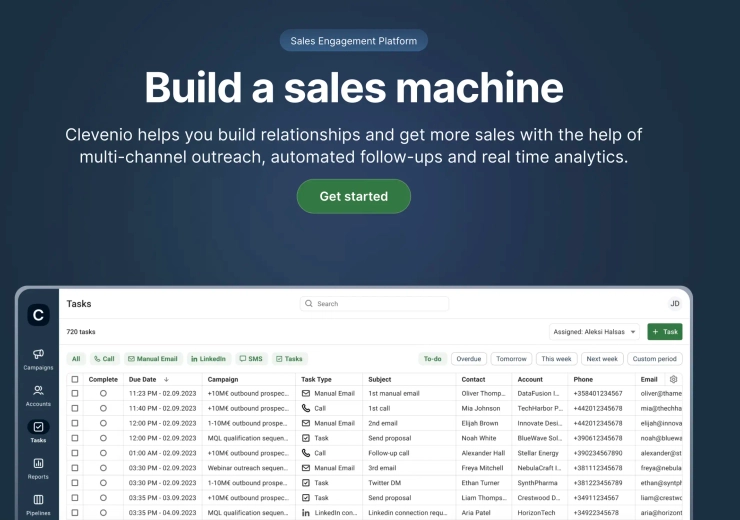This screenshot has height=520, width=740.
Task: Select the All filter tab
Action: tap(76, 359)
